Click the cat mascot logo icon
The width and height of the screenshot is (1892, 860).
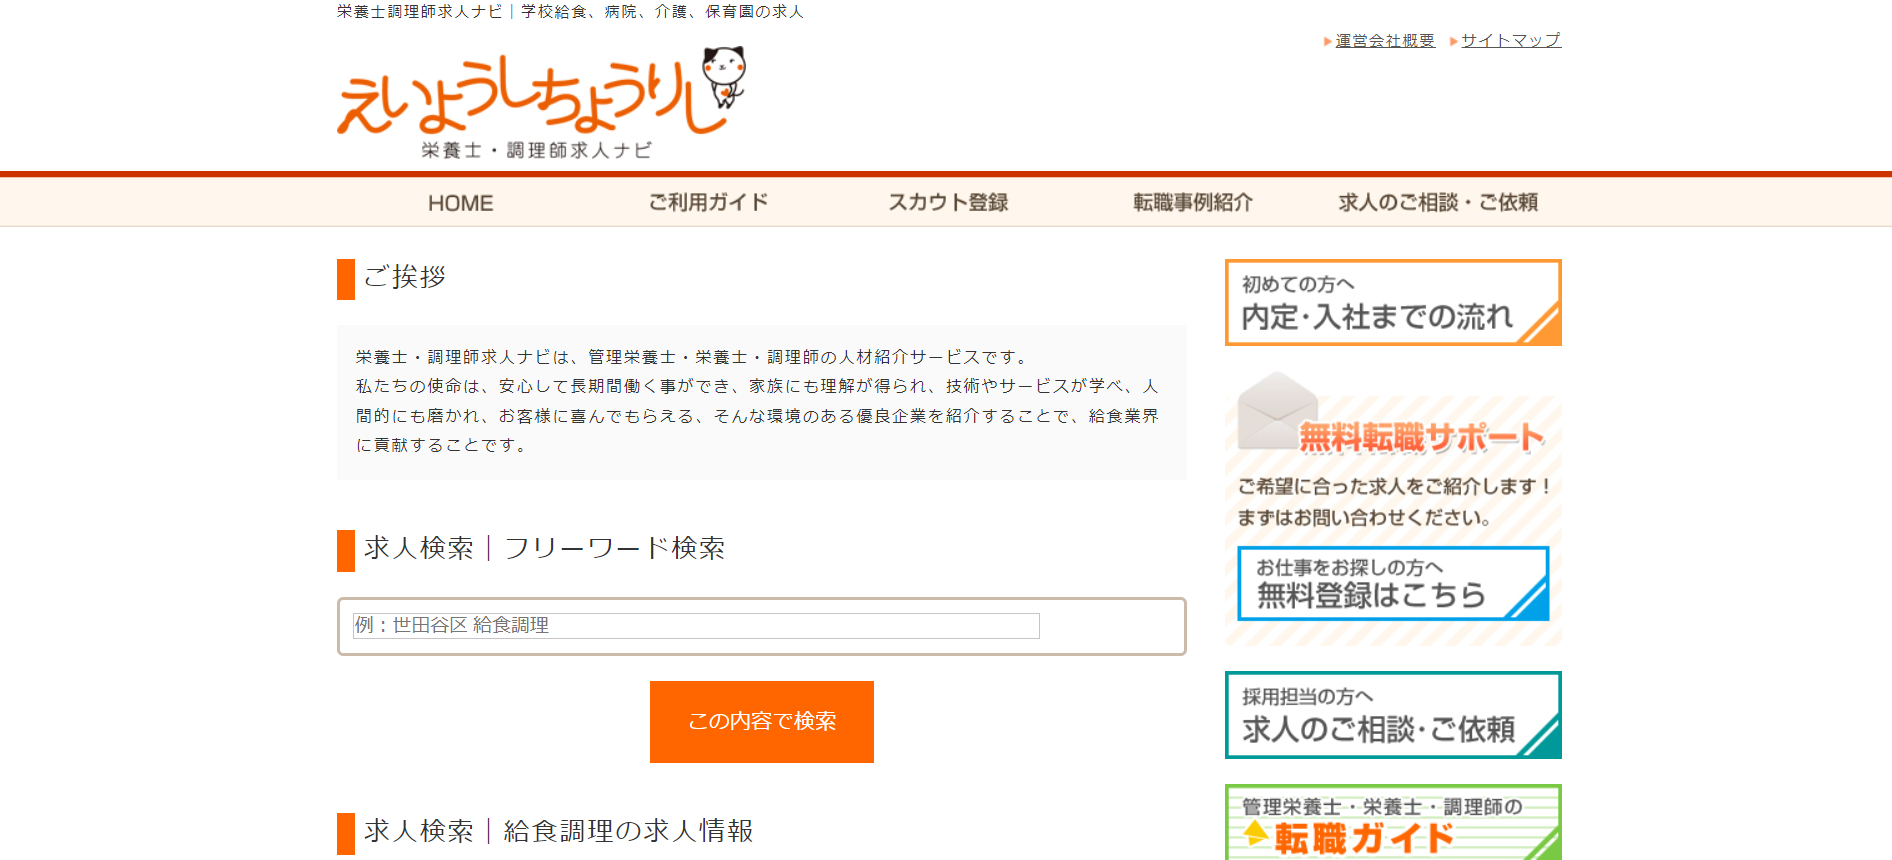(x=724, y=74)
